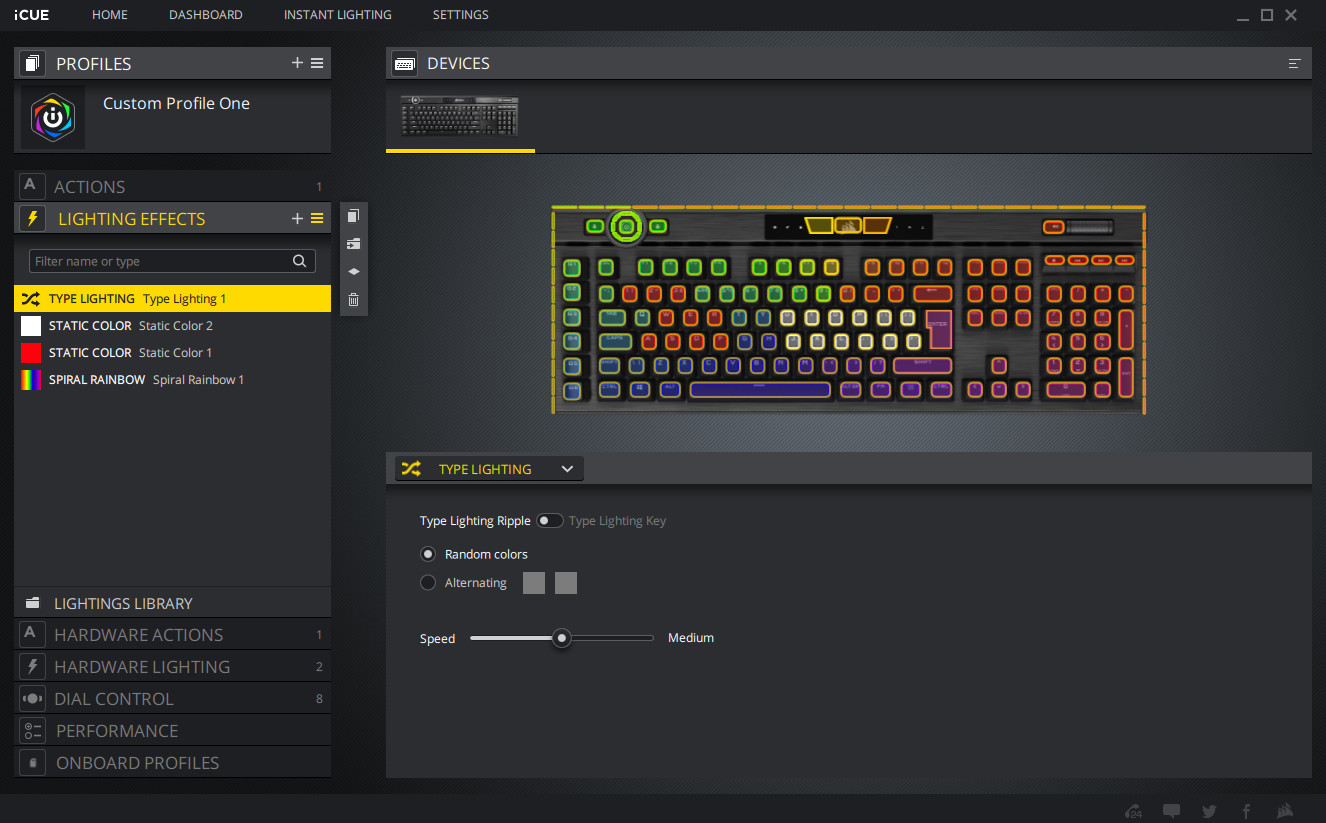Screen dimensions: 1326x823
Task: Click the Profiles header icon
Action: click(33, 63)
